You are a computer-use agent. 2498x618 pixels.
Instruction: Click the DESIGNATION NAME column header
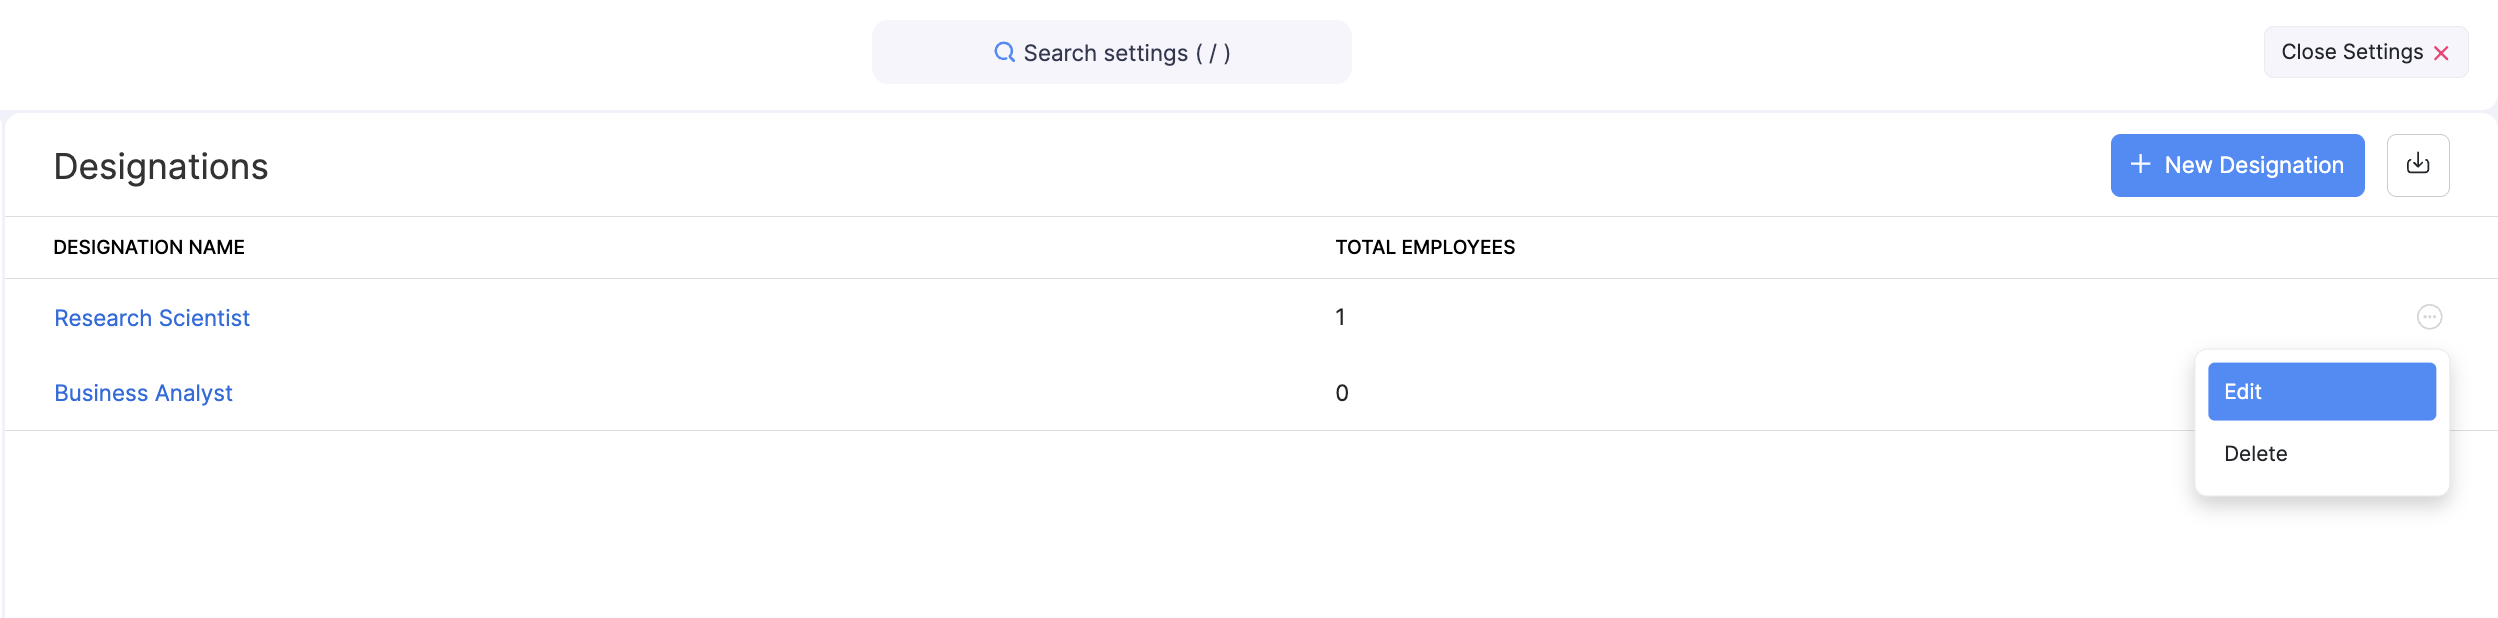point(149,247)
